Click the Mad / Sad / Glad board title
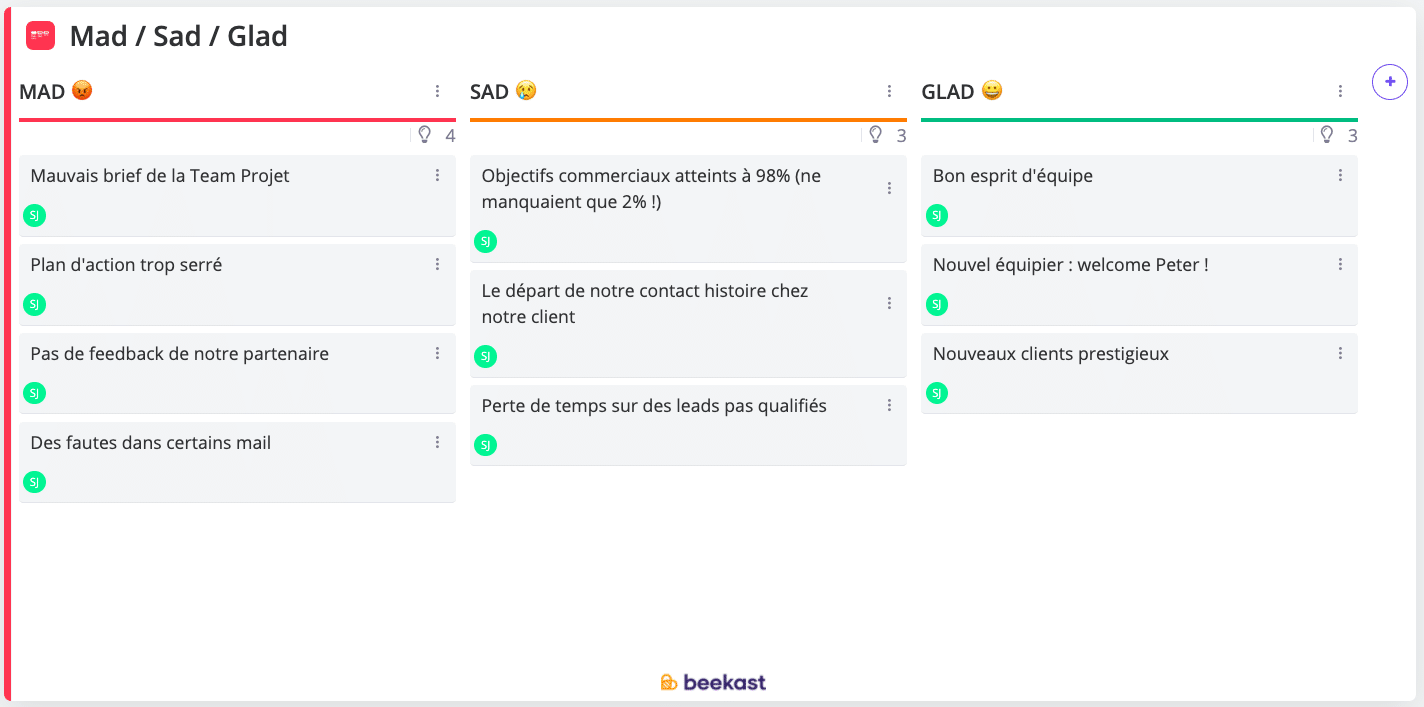 point(179,37)
